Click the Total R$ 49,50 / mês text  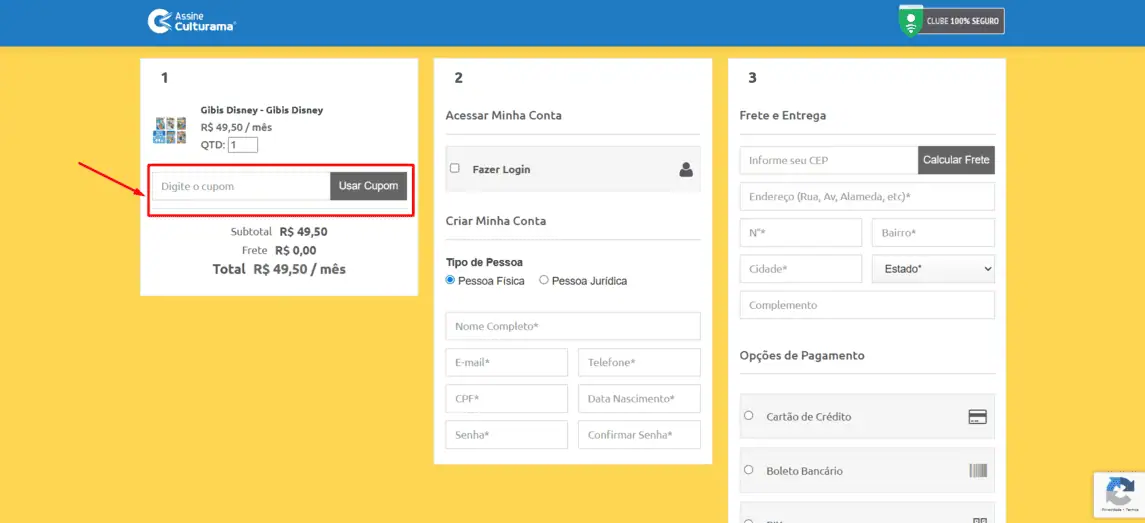[x=279, y=269]
